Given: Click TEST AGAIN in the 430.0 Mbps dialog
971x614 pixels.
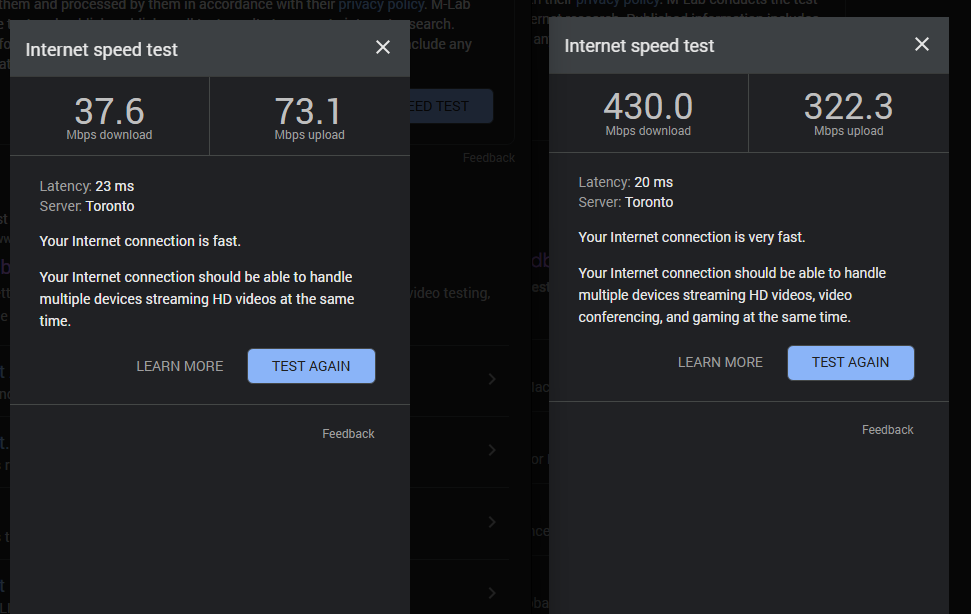Looking at the screenshot, I should [850, 362].
